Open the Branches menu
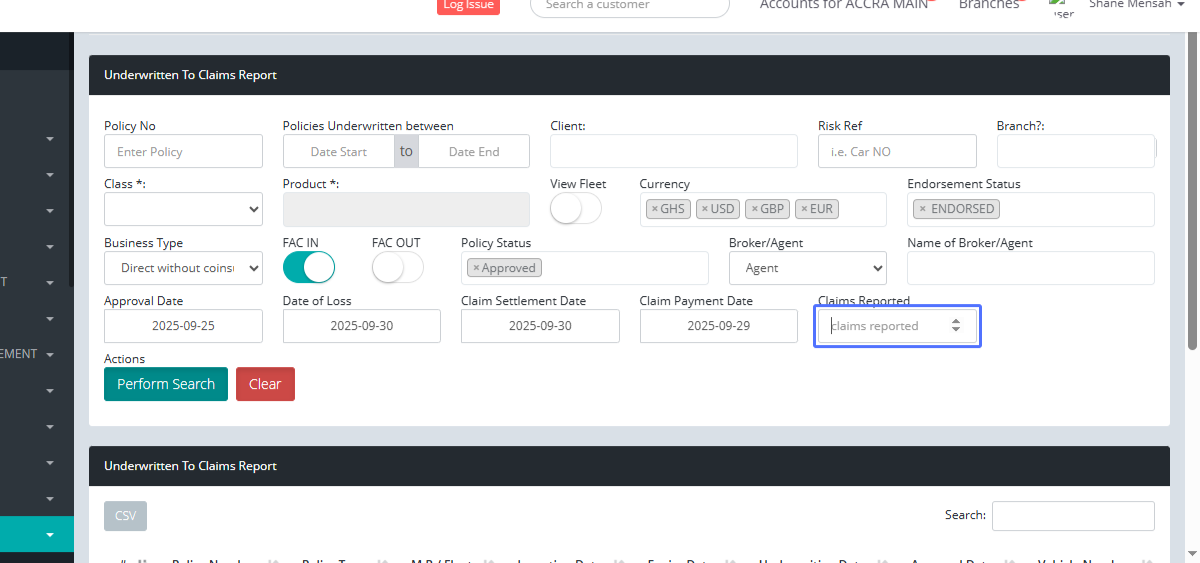The image size is (1200, 563). coord(989,5)
